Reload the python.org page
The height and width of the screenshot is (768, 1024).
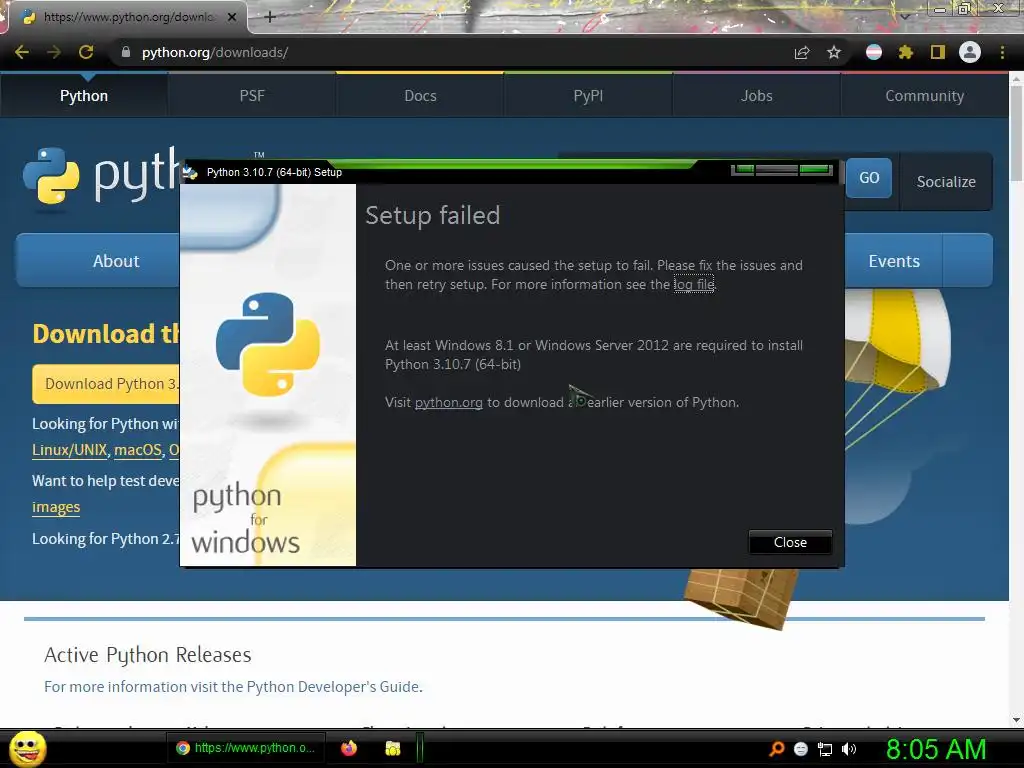[86, 52]
